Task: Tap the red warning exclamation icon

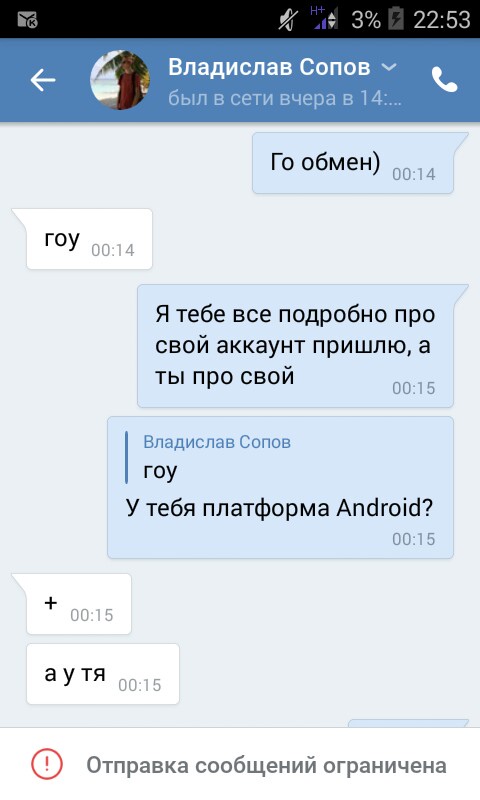Action: [47, 764]
